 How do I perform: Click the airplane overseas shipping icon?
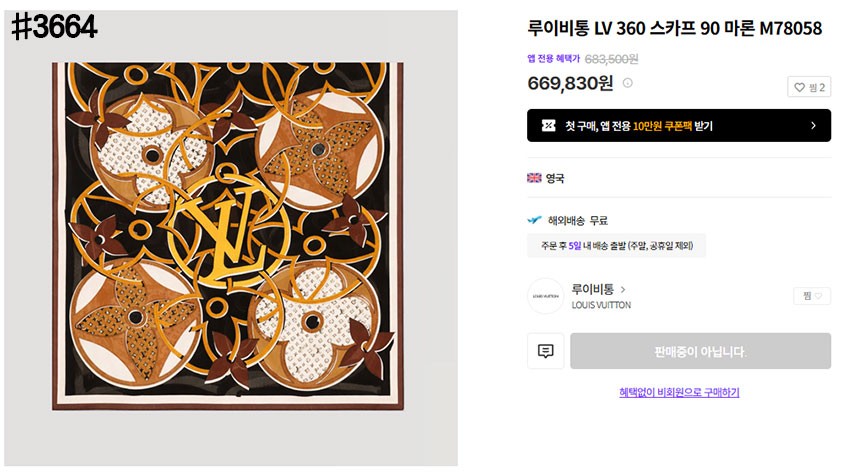(534, 220)
